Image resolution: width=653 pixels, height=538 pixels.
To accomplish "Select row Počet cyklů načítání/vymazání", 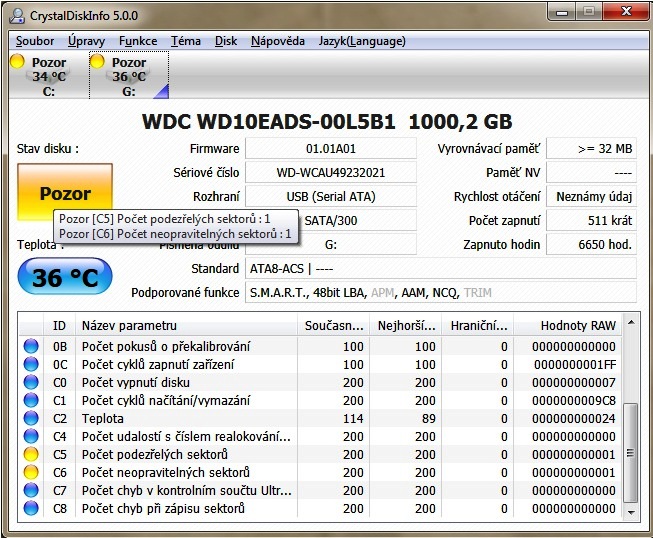I will tap(320, 400).
